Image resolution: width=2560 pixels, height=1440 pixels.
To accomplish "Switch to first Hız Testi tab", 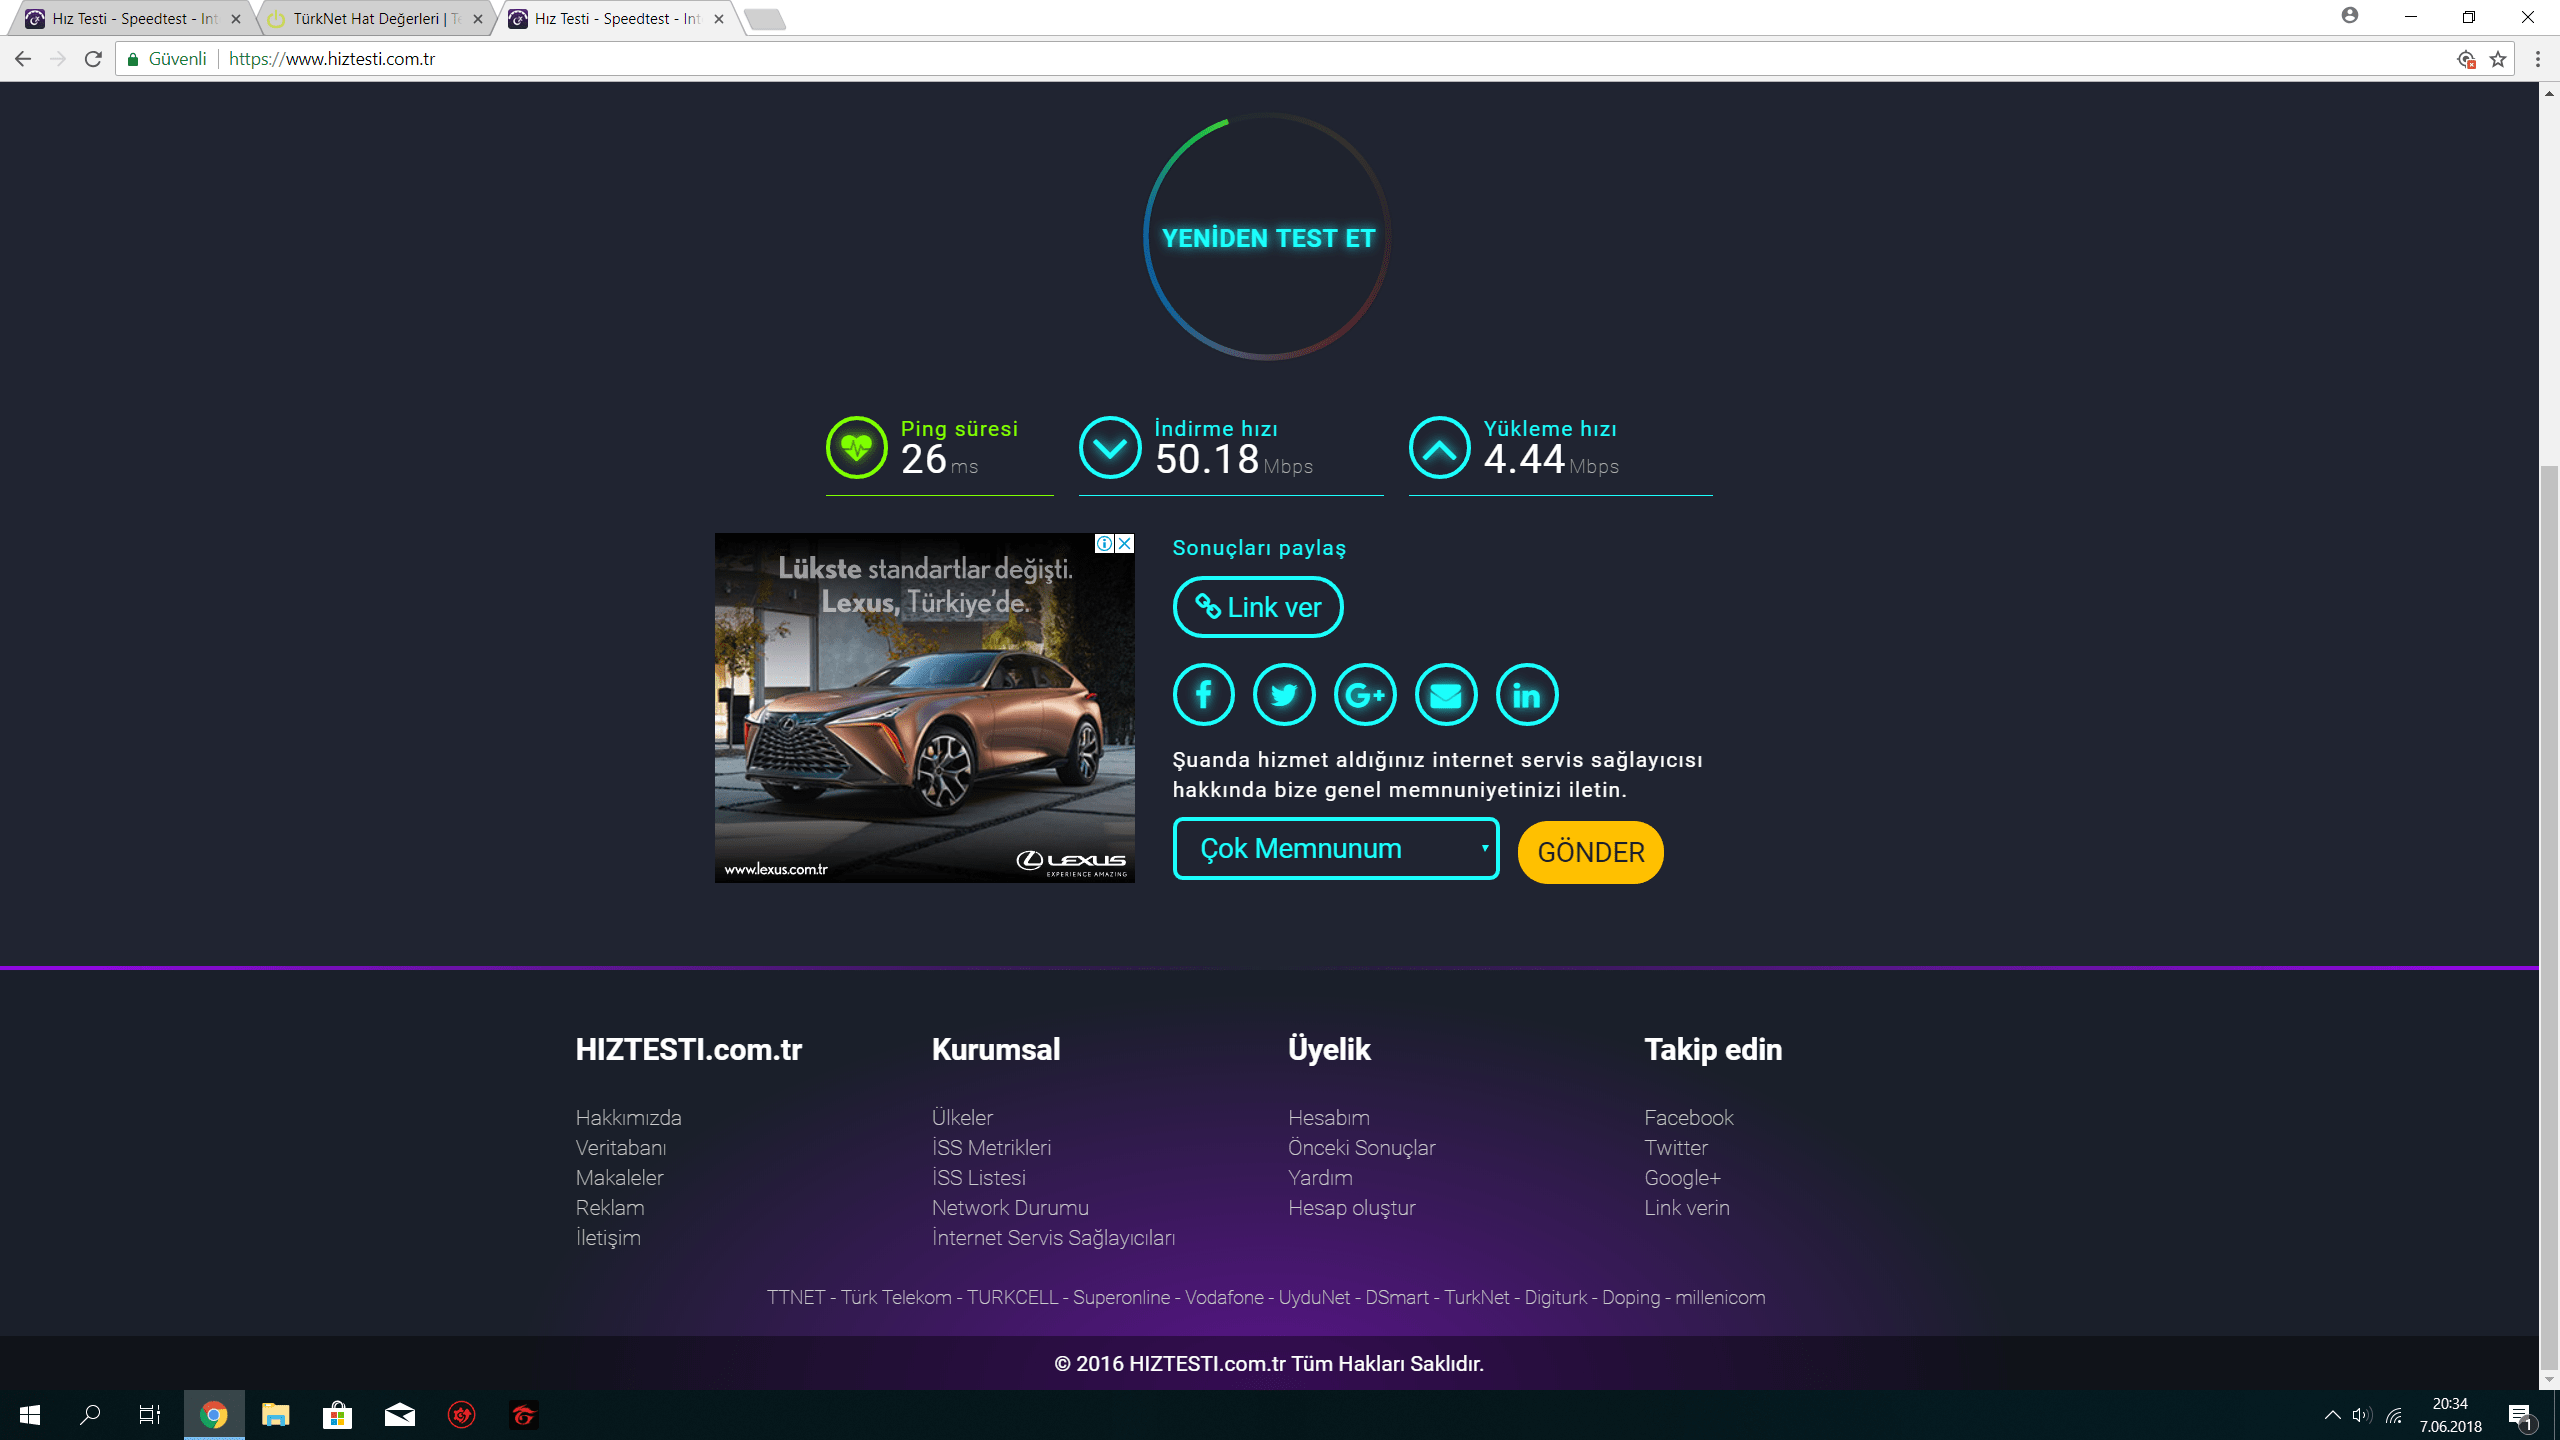I will tap(130, 19).
